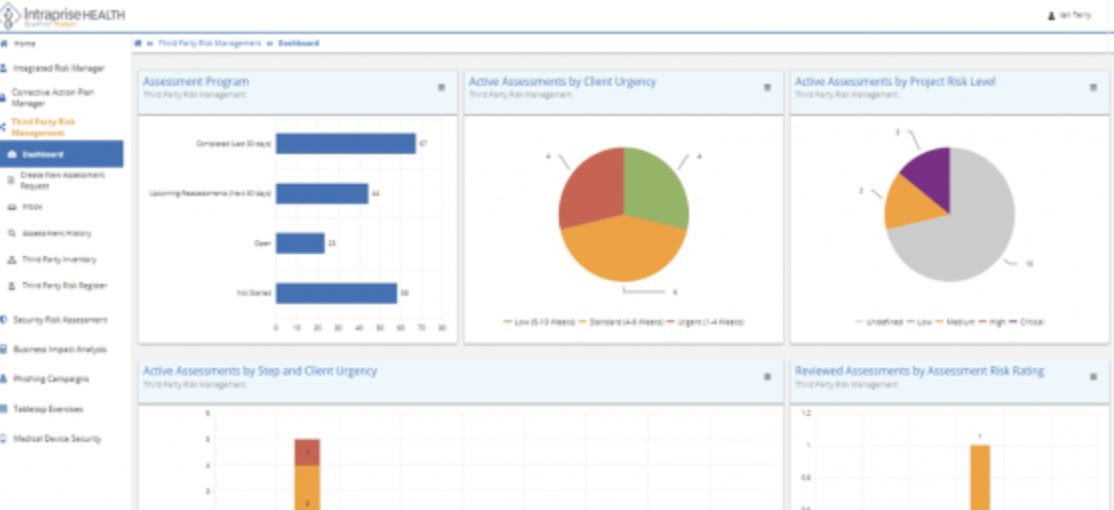This screenshot has width=1114, height=510.
Task: Click the Create New Assessment Request document icon
Action: pos(11,180)
